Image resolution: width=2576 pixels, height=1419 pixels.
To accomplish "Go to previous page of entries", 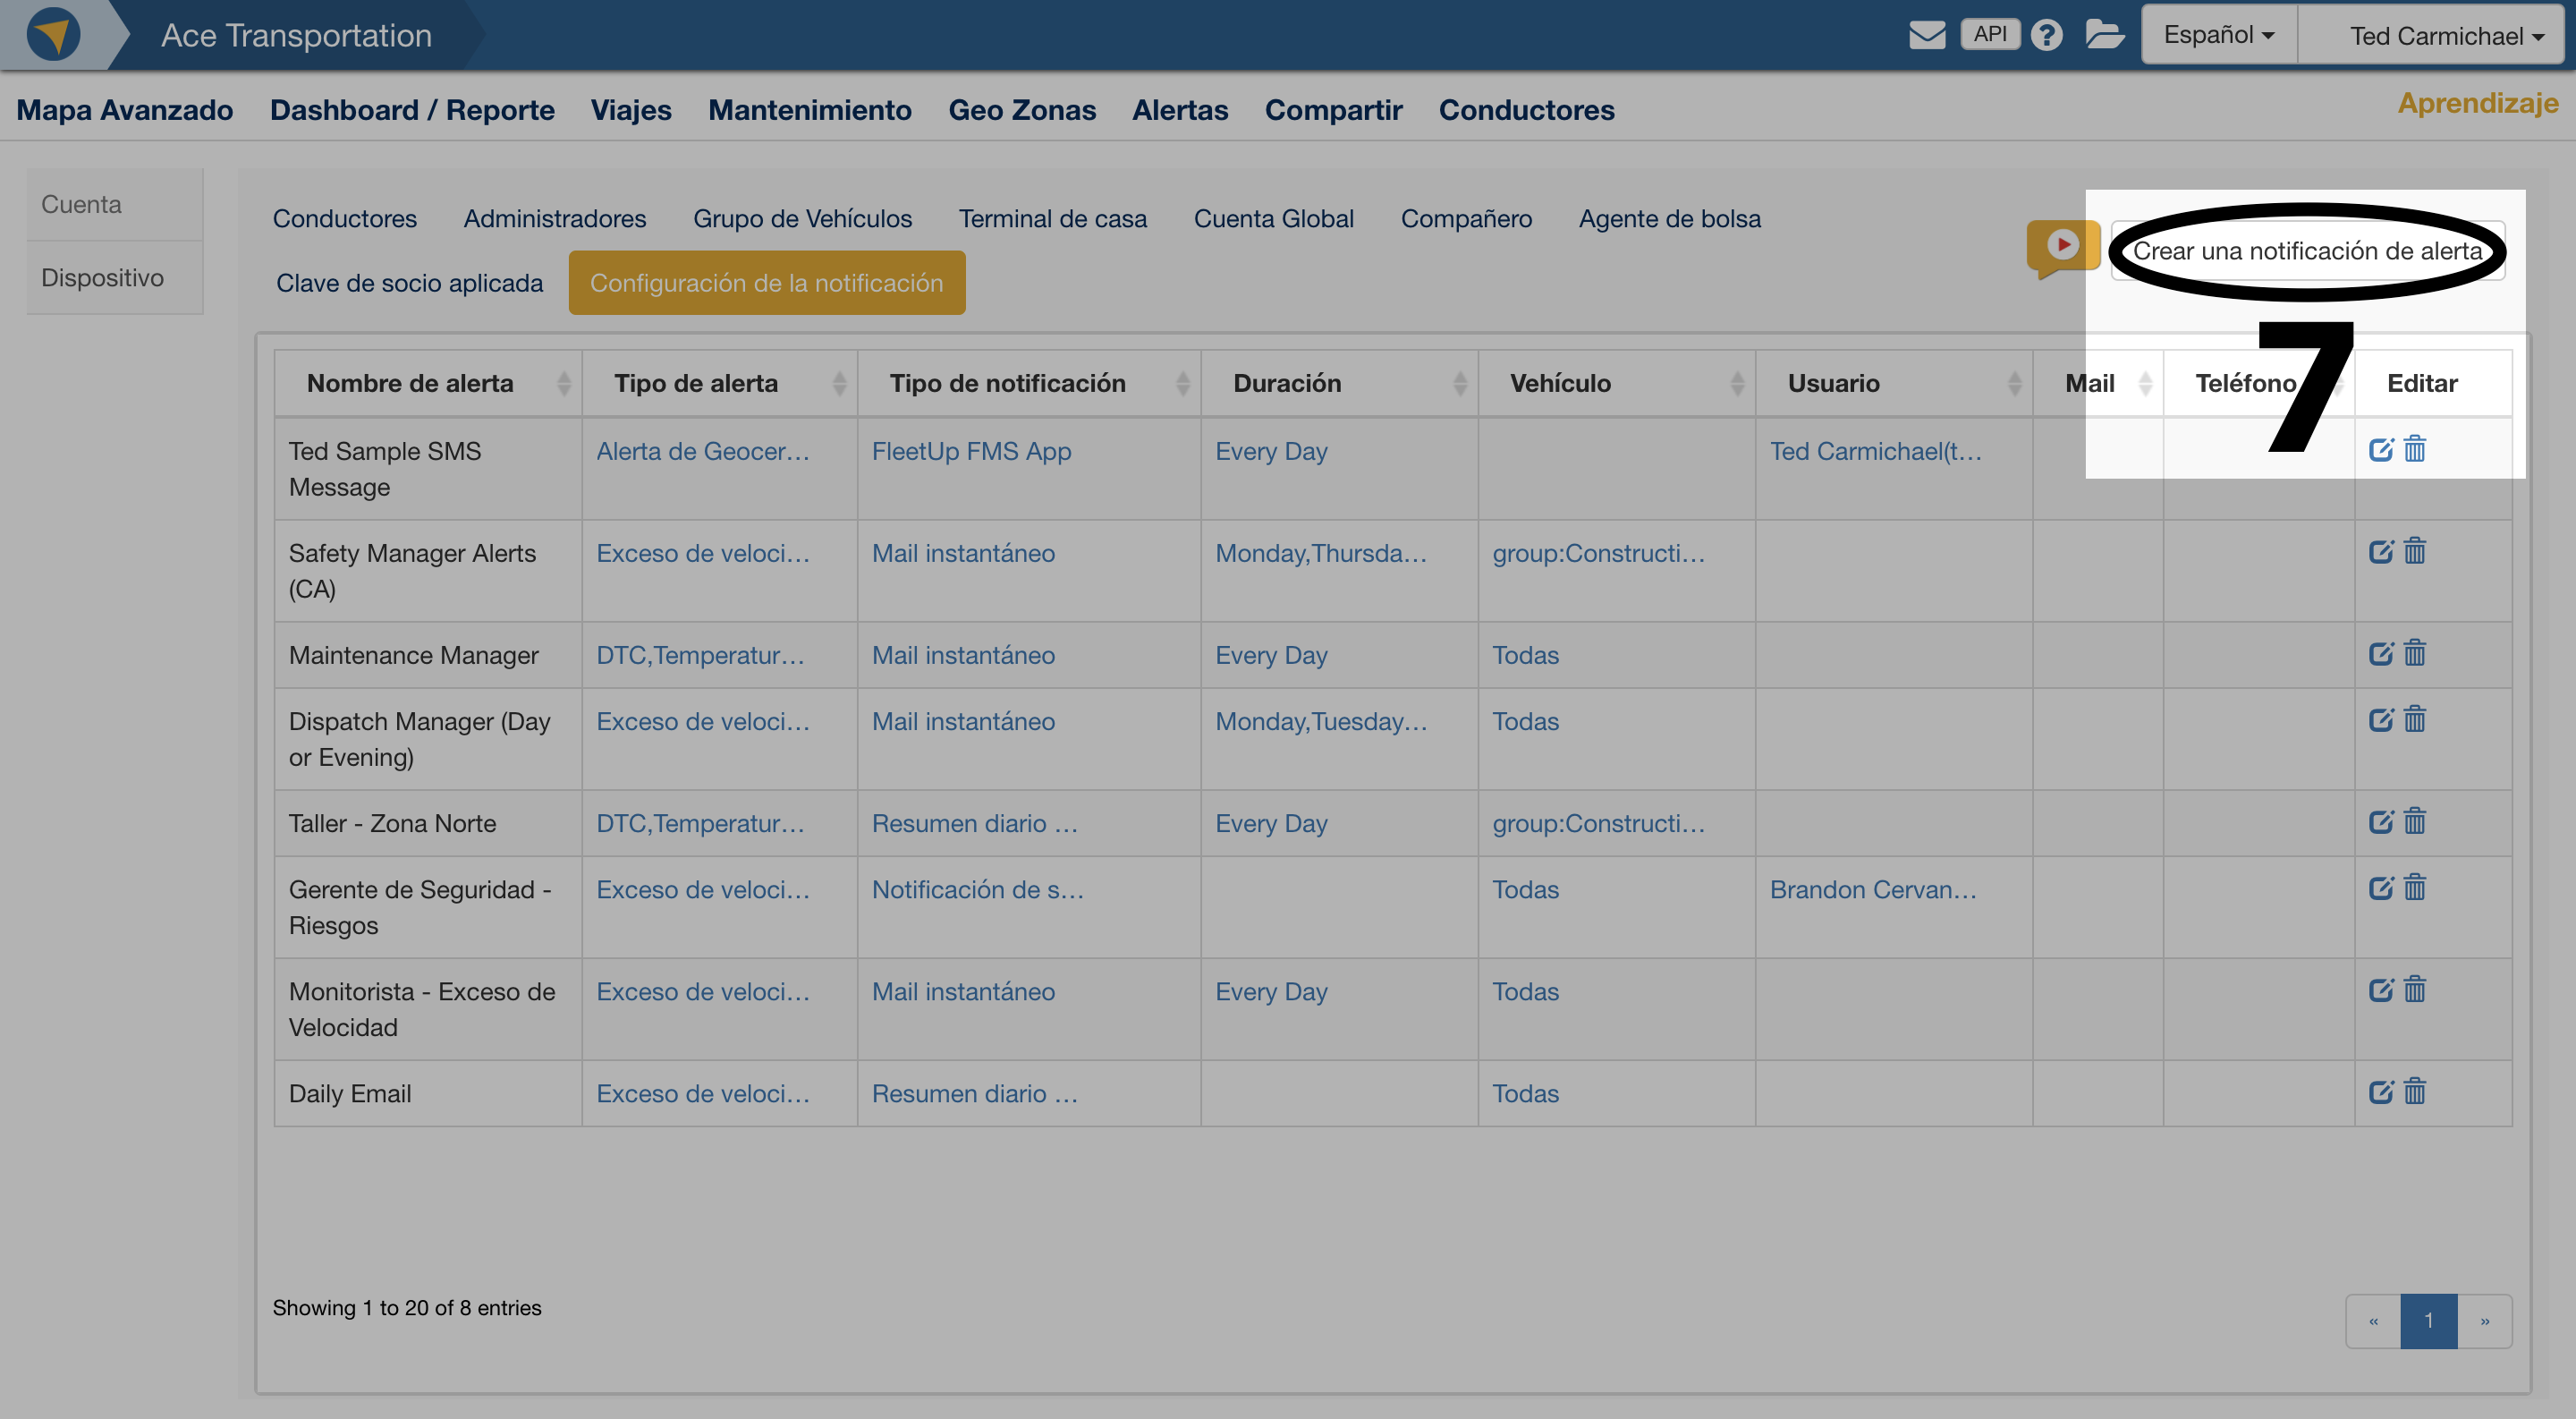I will click(2373, 1320).
